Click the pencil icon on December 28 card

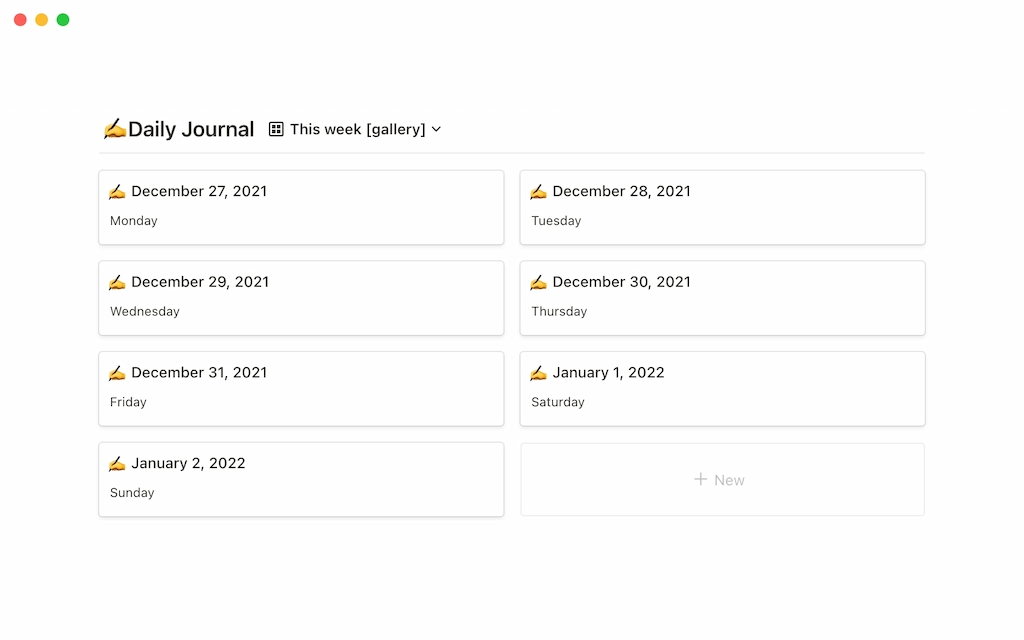[x=539, y=191]
